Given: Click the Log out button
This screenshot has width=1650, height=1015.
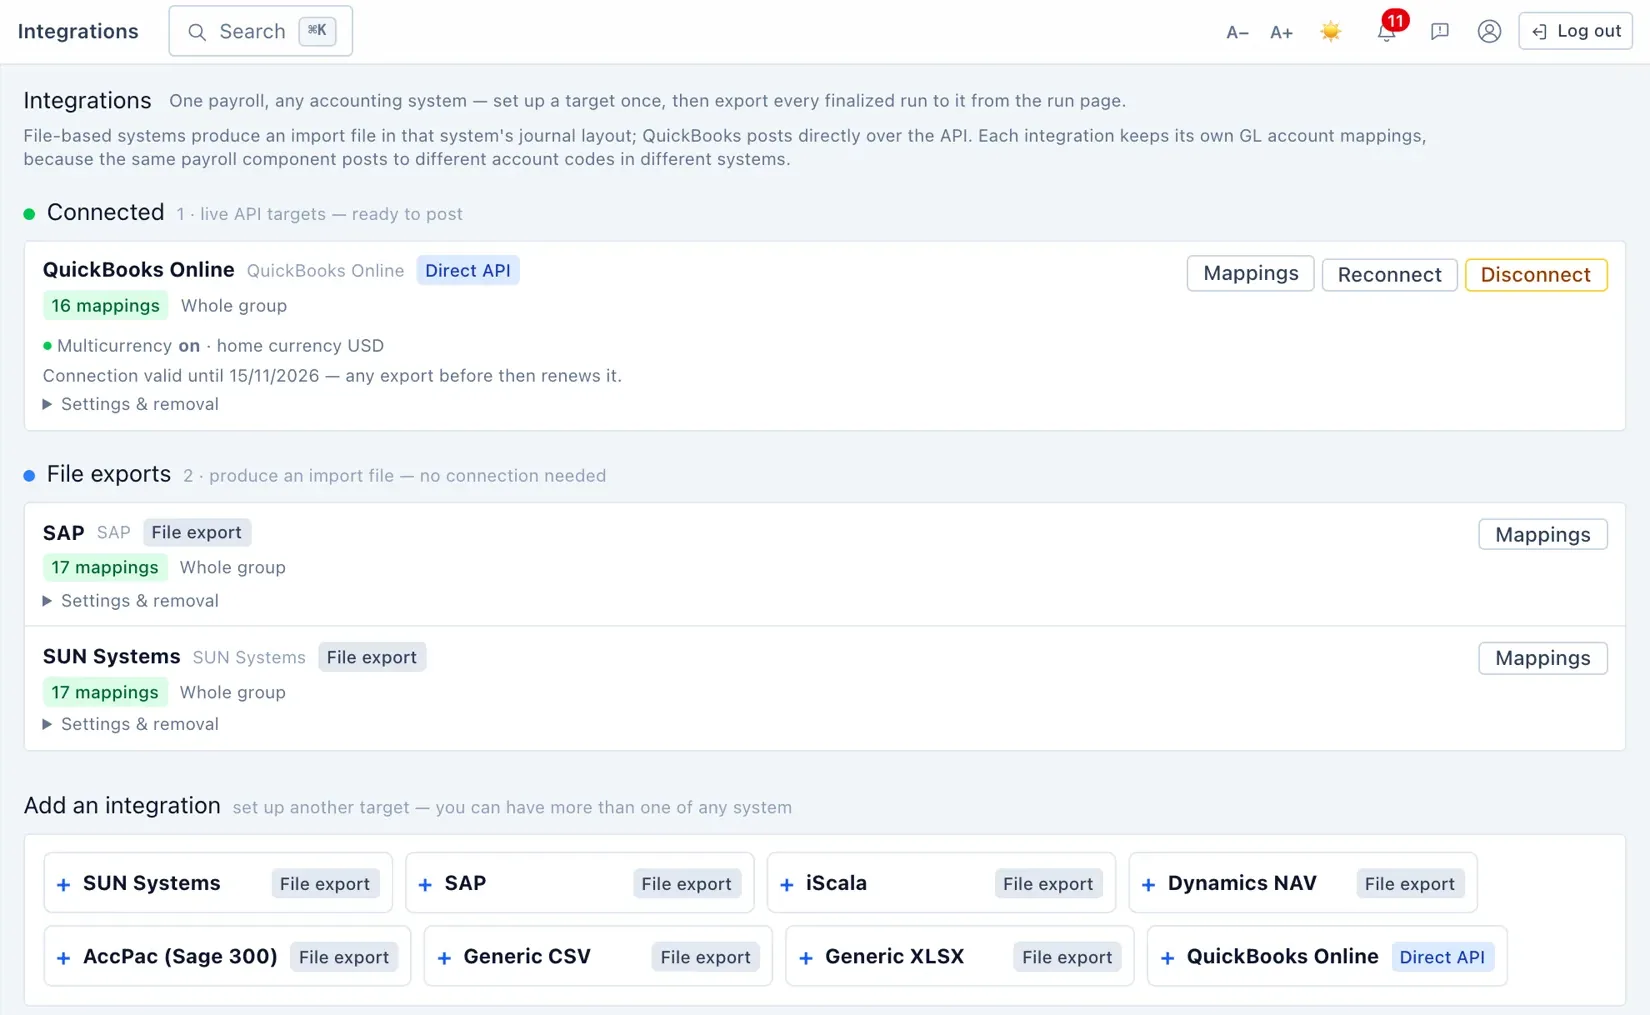Looking at the screenshot, I should 1575,31.
